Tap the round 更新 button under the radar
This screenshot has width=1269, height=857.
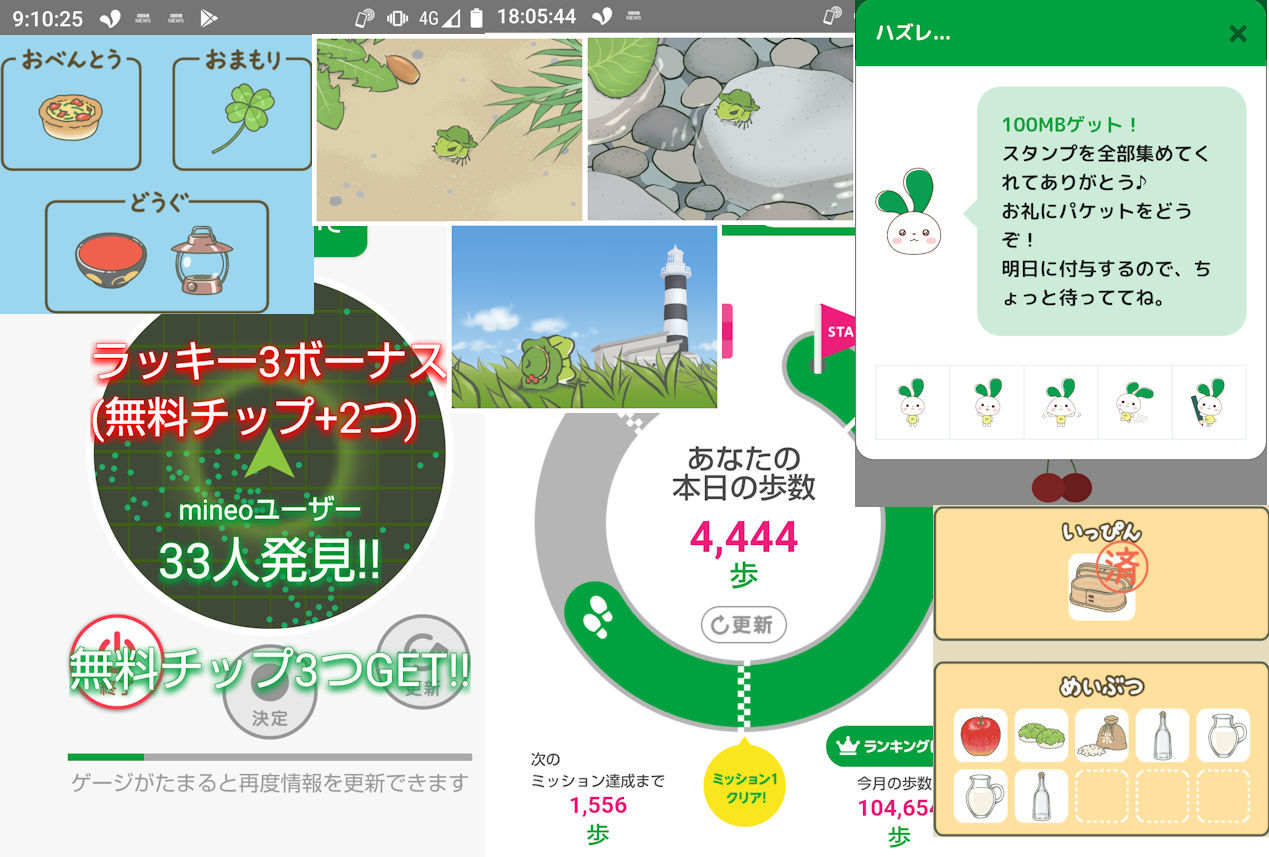[424, 662]
